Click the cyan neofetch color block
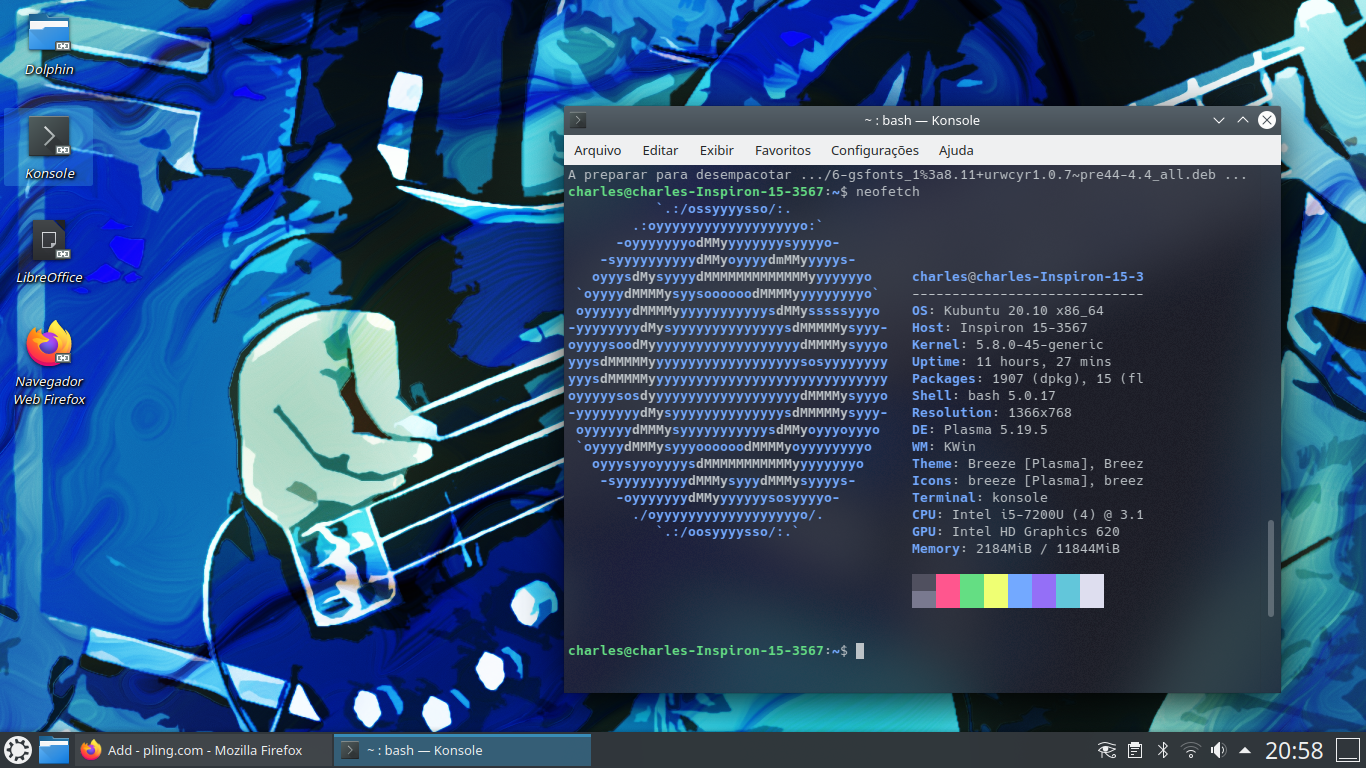Viewport: 1366px width, 768px height. 1068,590
